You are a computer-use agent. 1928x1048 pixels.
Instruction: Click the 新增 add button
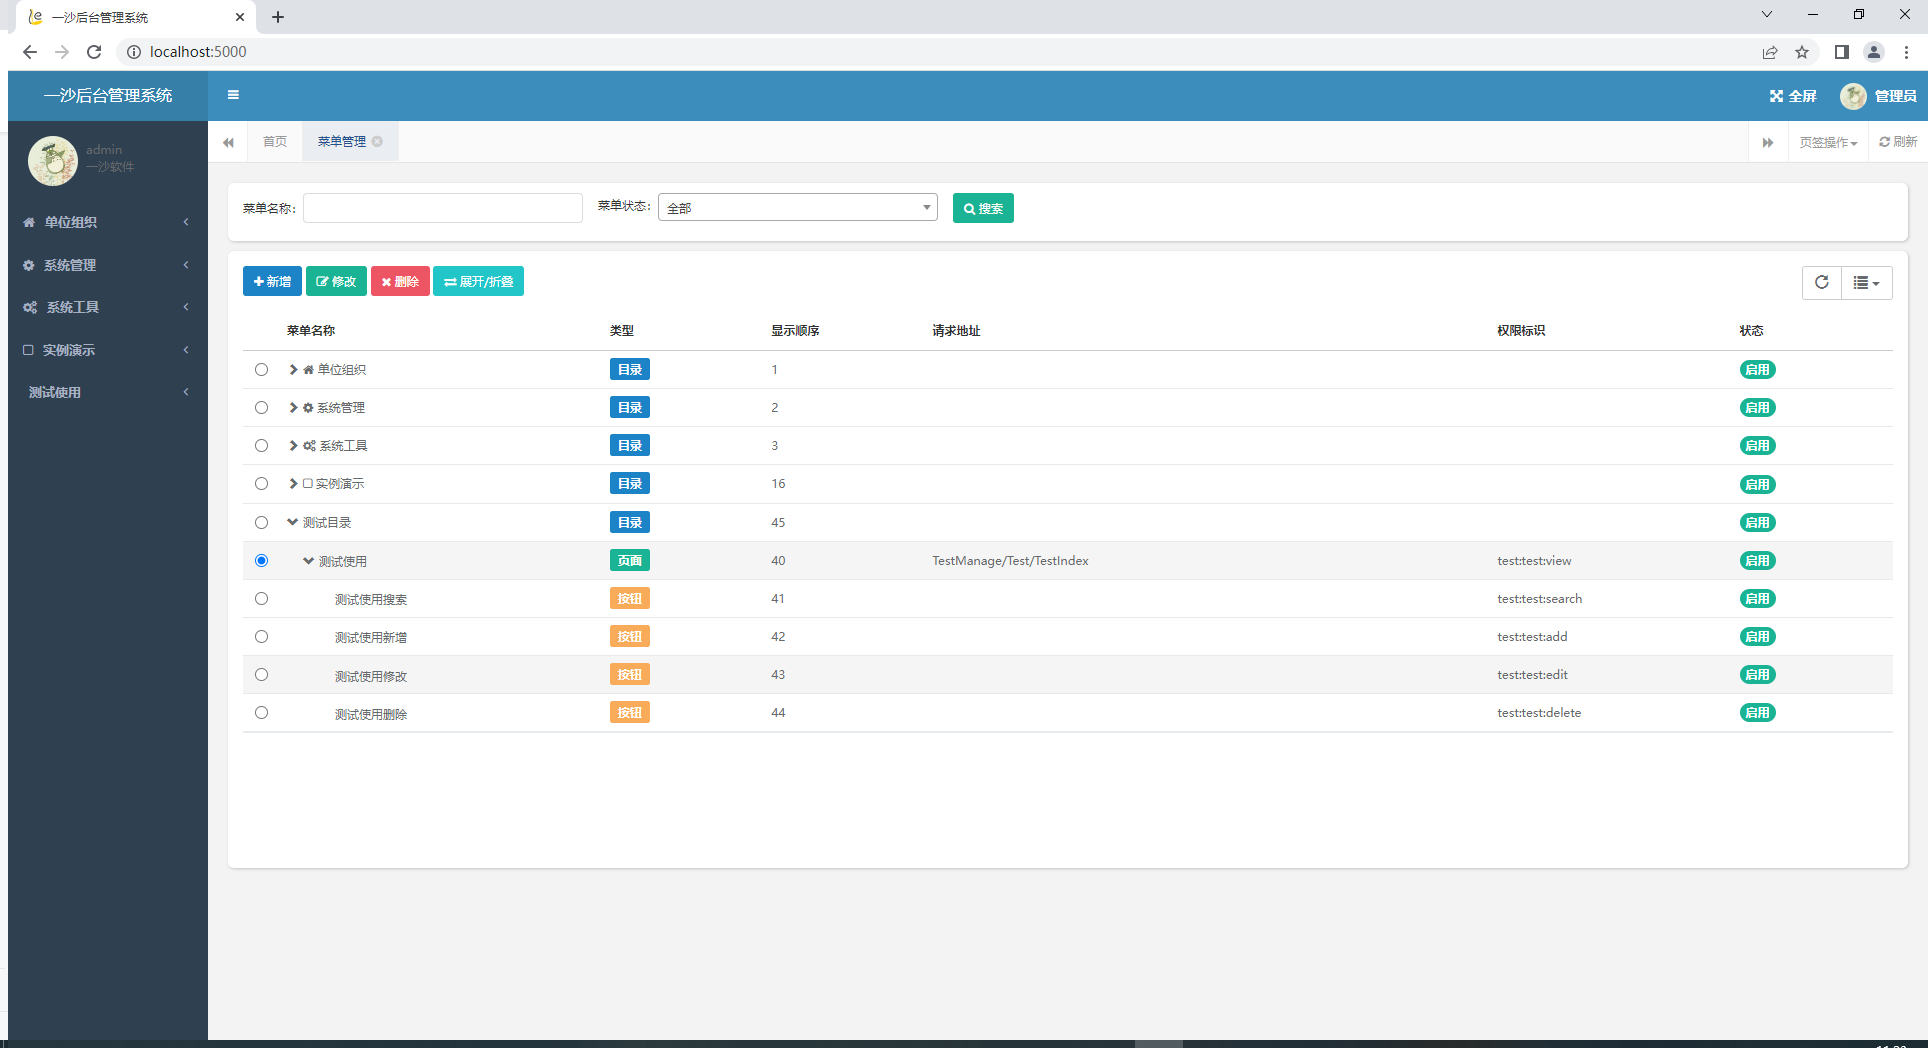pyautogui.click(x=272, y=281)
